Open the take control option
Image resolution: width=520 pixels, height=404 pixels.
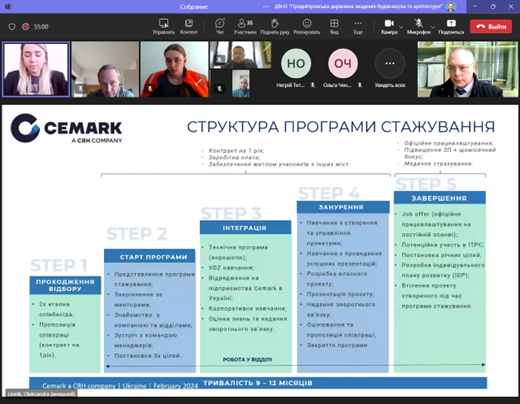click(163, 26)
